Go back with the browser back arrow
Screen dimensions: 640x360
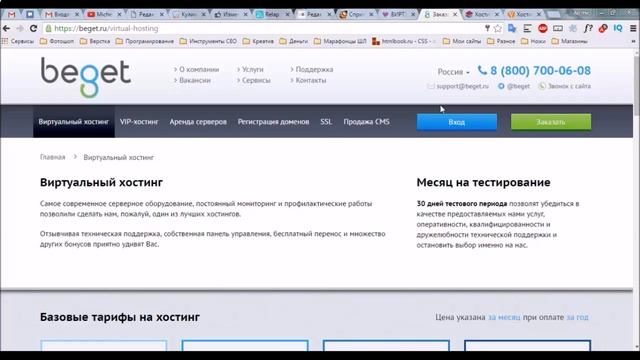(x=6, y=28)
